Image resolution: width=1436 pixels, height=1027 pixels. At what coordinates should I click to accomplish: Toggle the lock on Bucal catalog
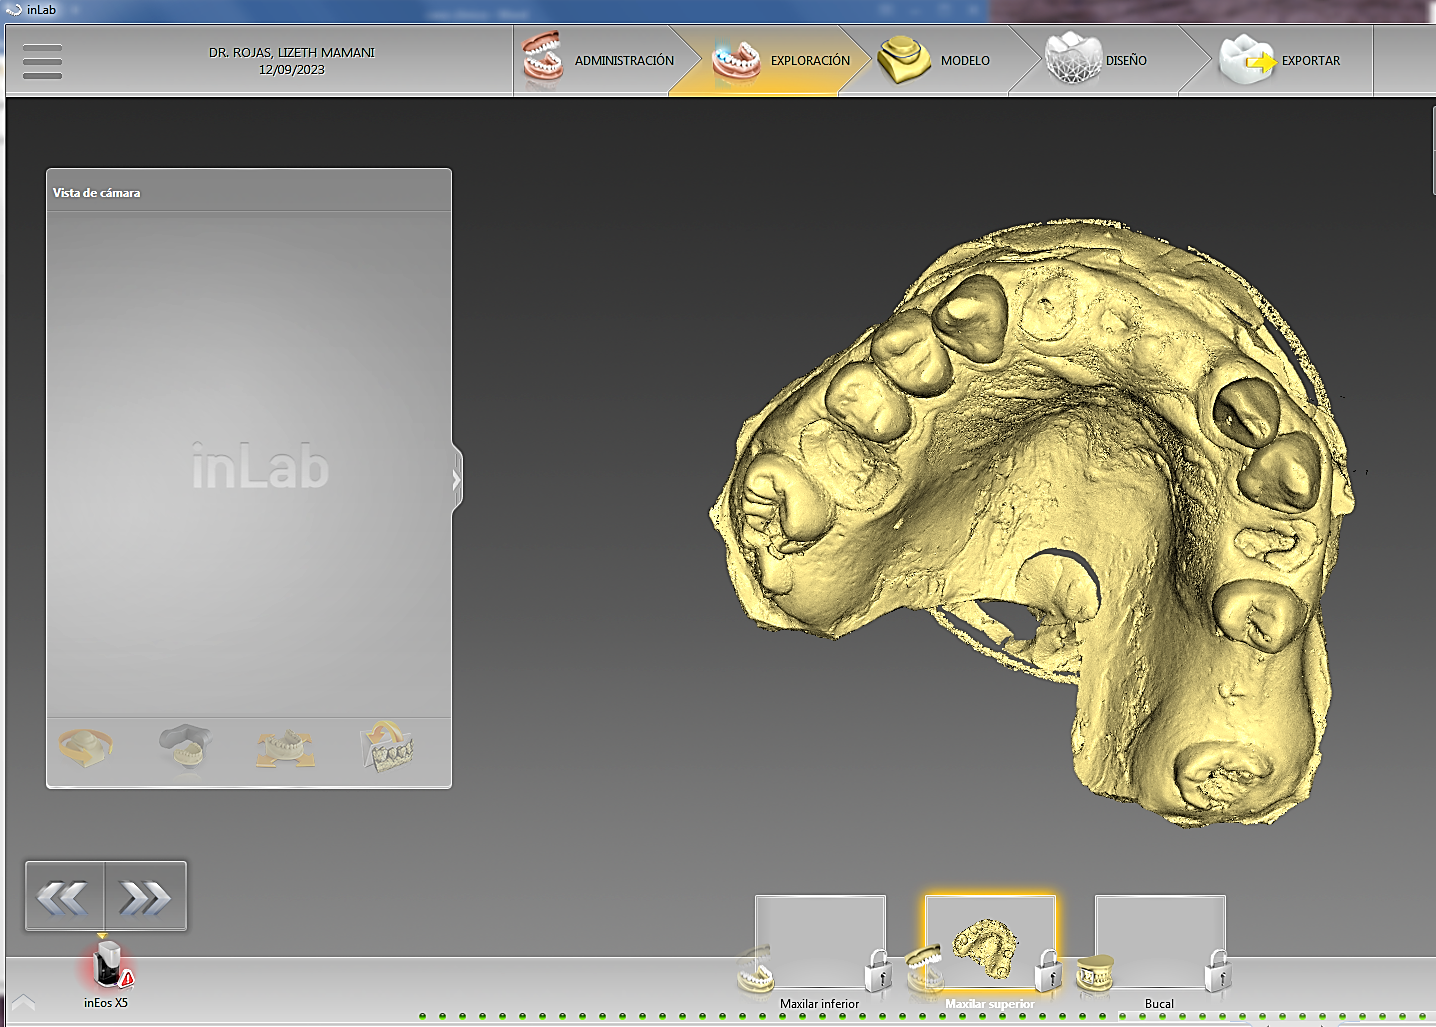tap(1217, 970)
